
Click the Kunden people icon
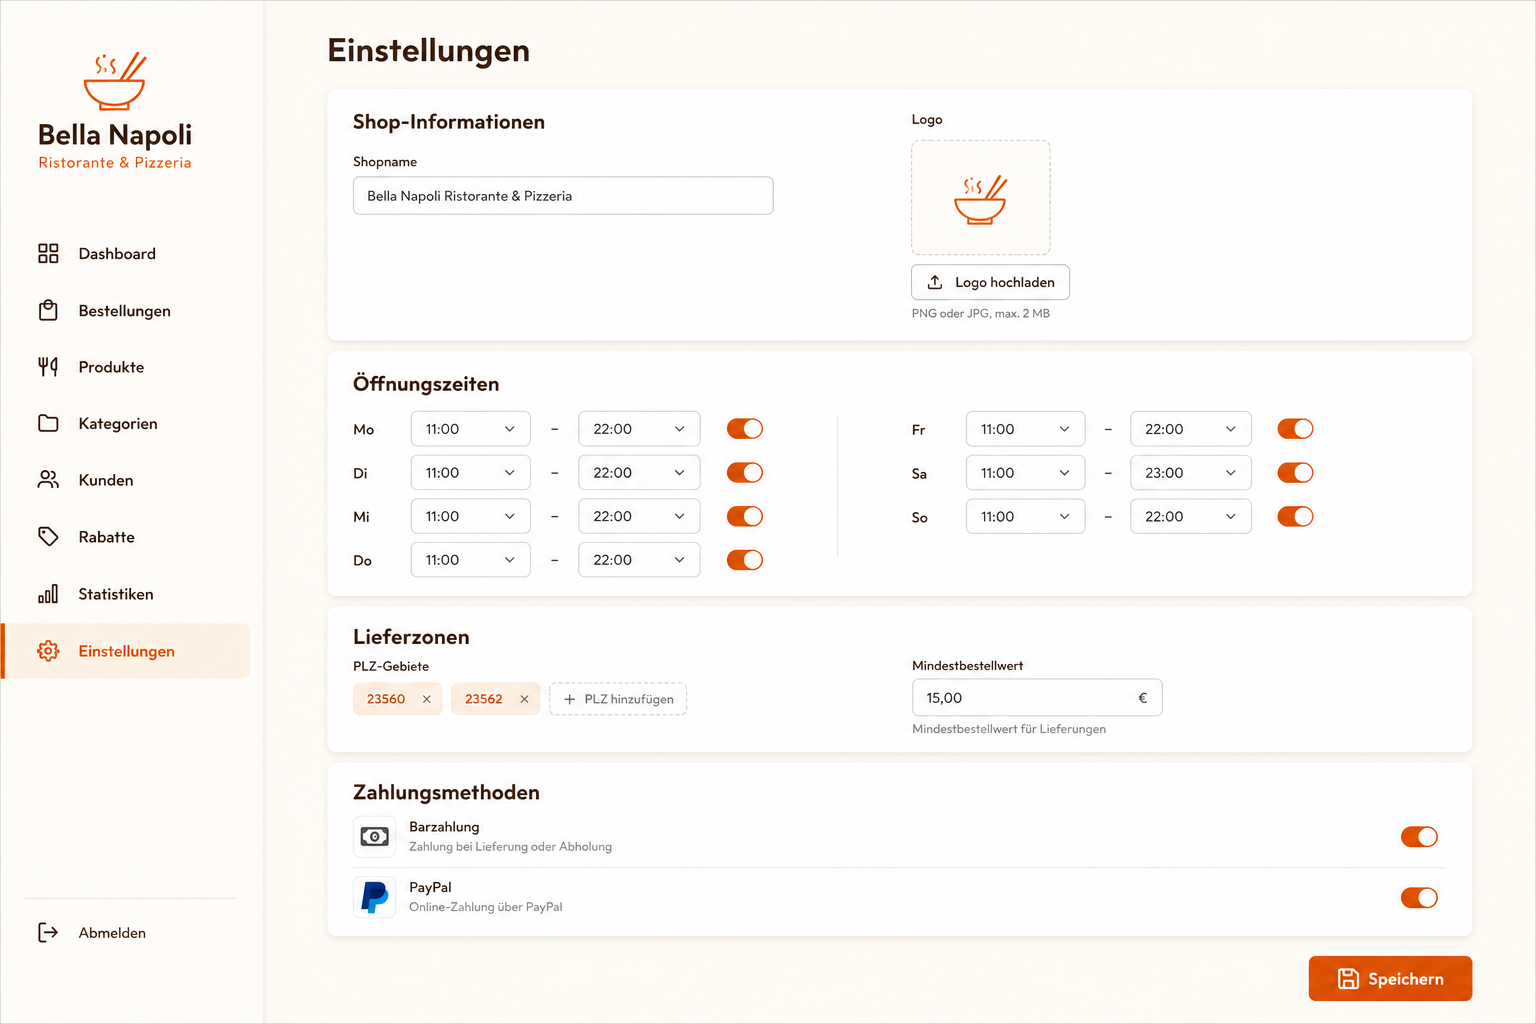tap(48, 480)
